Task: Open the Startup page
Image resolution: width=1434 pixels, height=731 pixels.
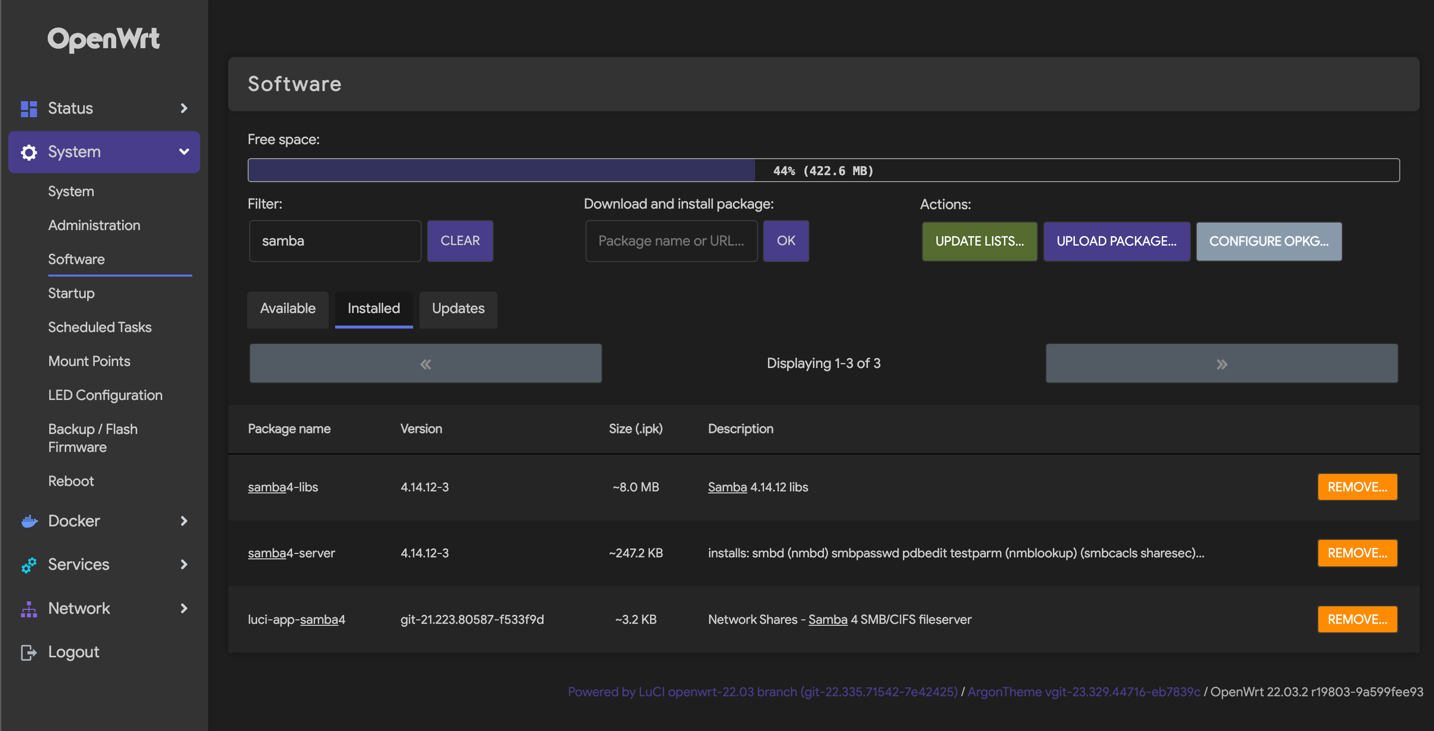Action: [71, 293]
